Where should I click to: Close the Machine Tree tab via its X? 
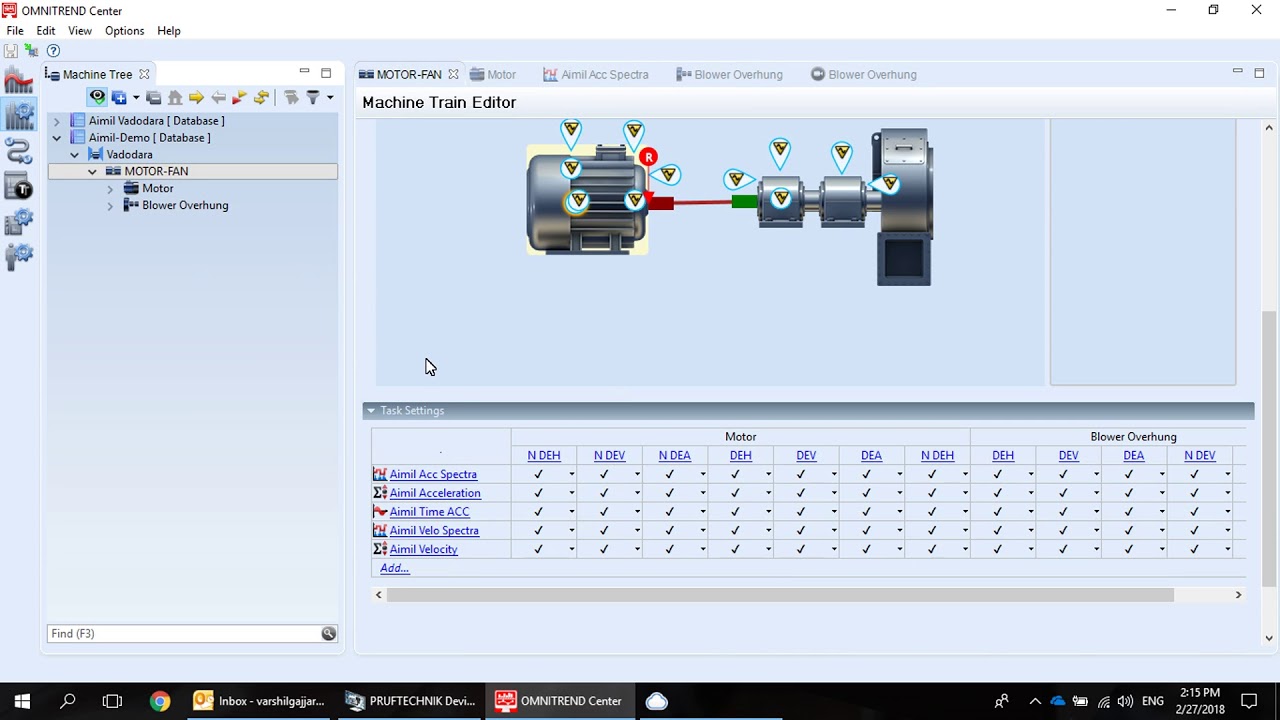point(144,74)
